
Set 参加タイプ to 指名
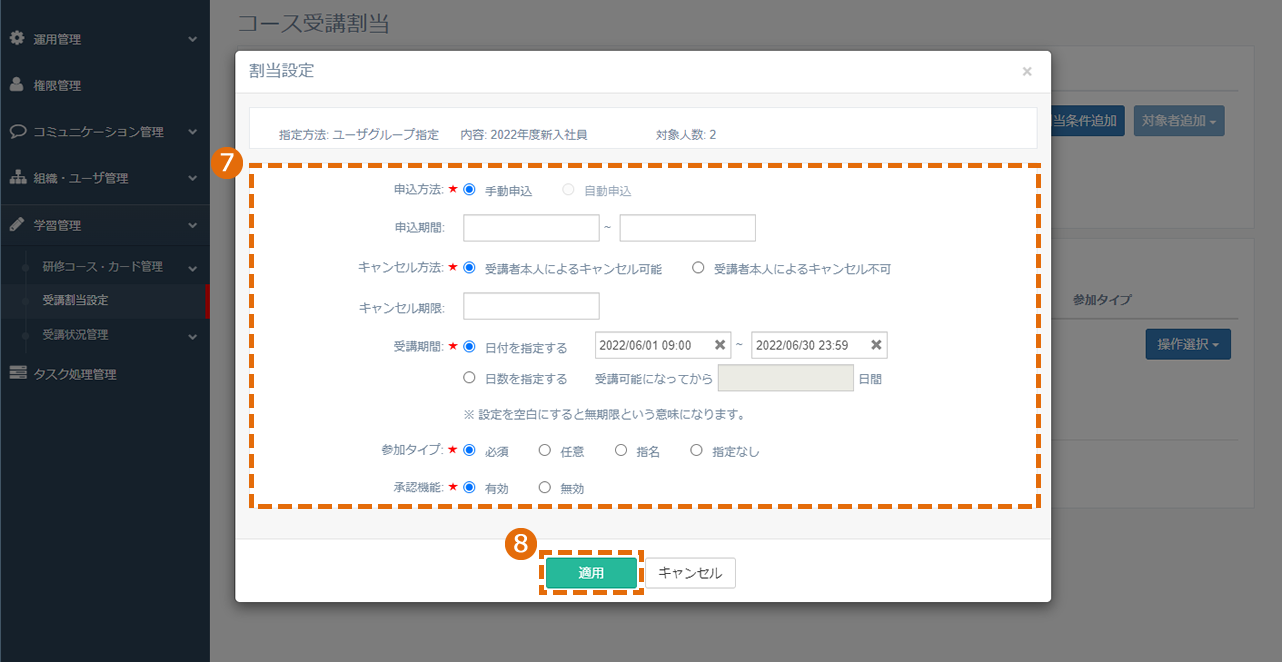(x=621, y=450)
